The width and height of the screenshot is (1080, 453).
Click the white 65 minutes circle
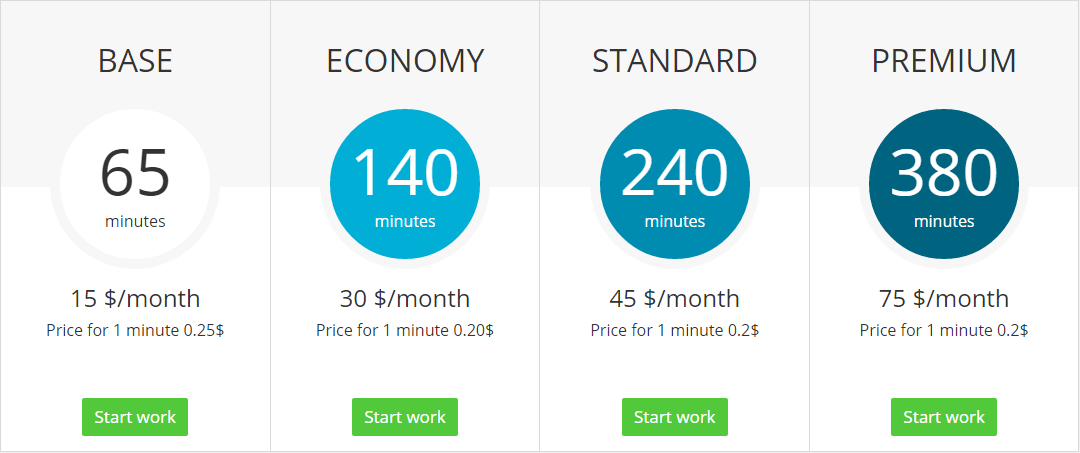pos(135,185)
